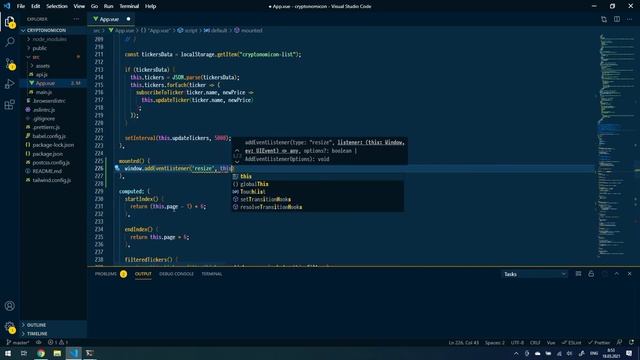The width and height of the screenshot is (640, 360).
Task: Close the bottom panel
Action: (629, 274)
